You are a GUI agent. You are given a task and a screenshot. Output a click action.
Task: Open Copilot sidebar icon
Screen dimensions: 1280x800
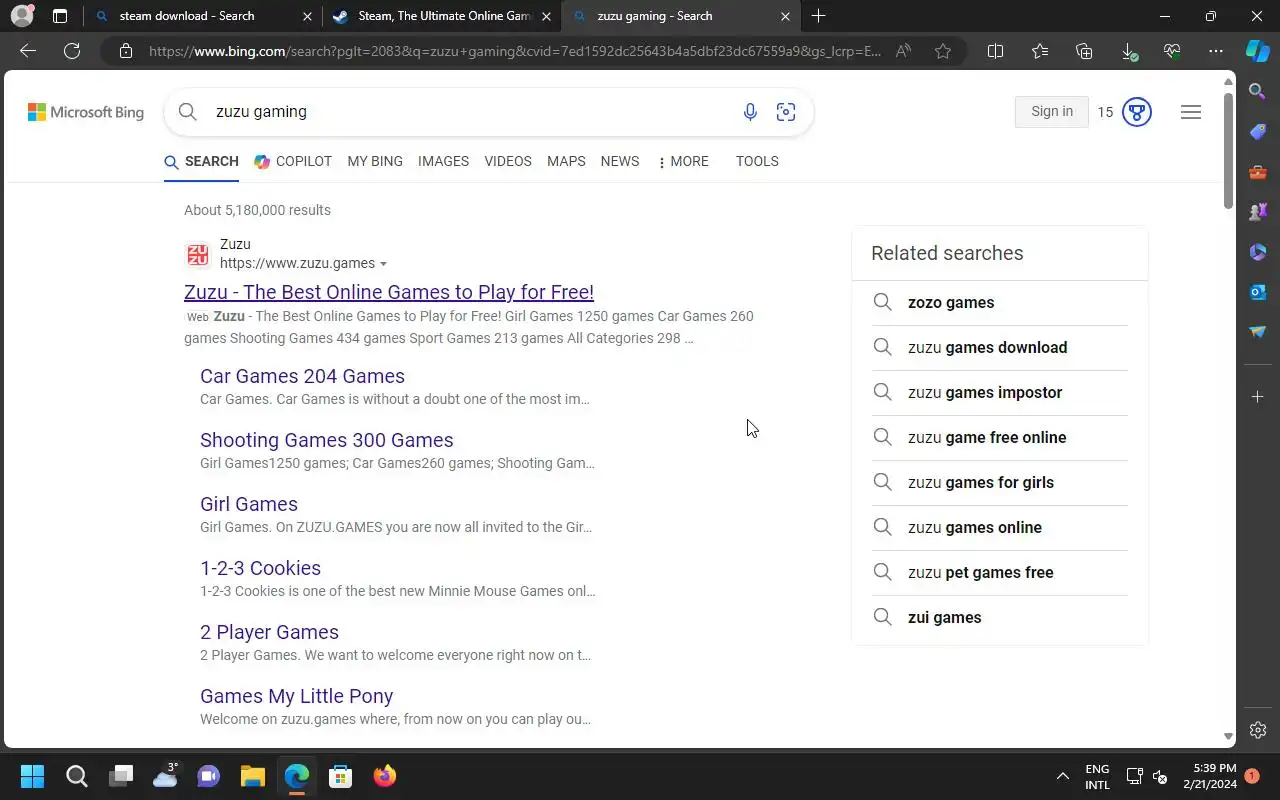tap(1258, 51)
